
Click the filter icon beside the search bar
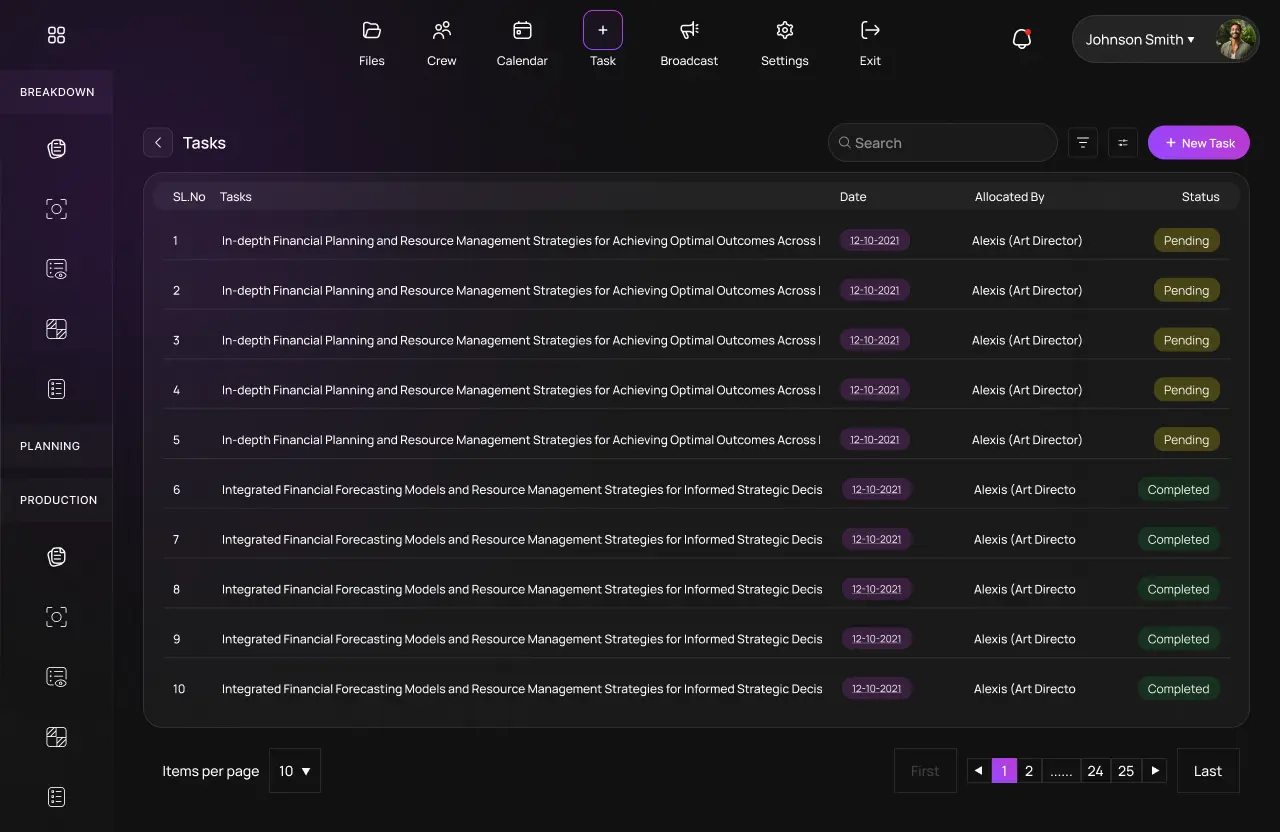(x=1082, y=142)
